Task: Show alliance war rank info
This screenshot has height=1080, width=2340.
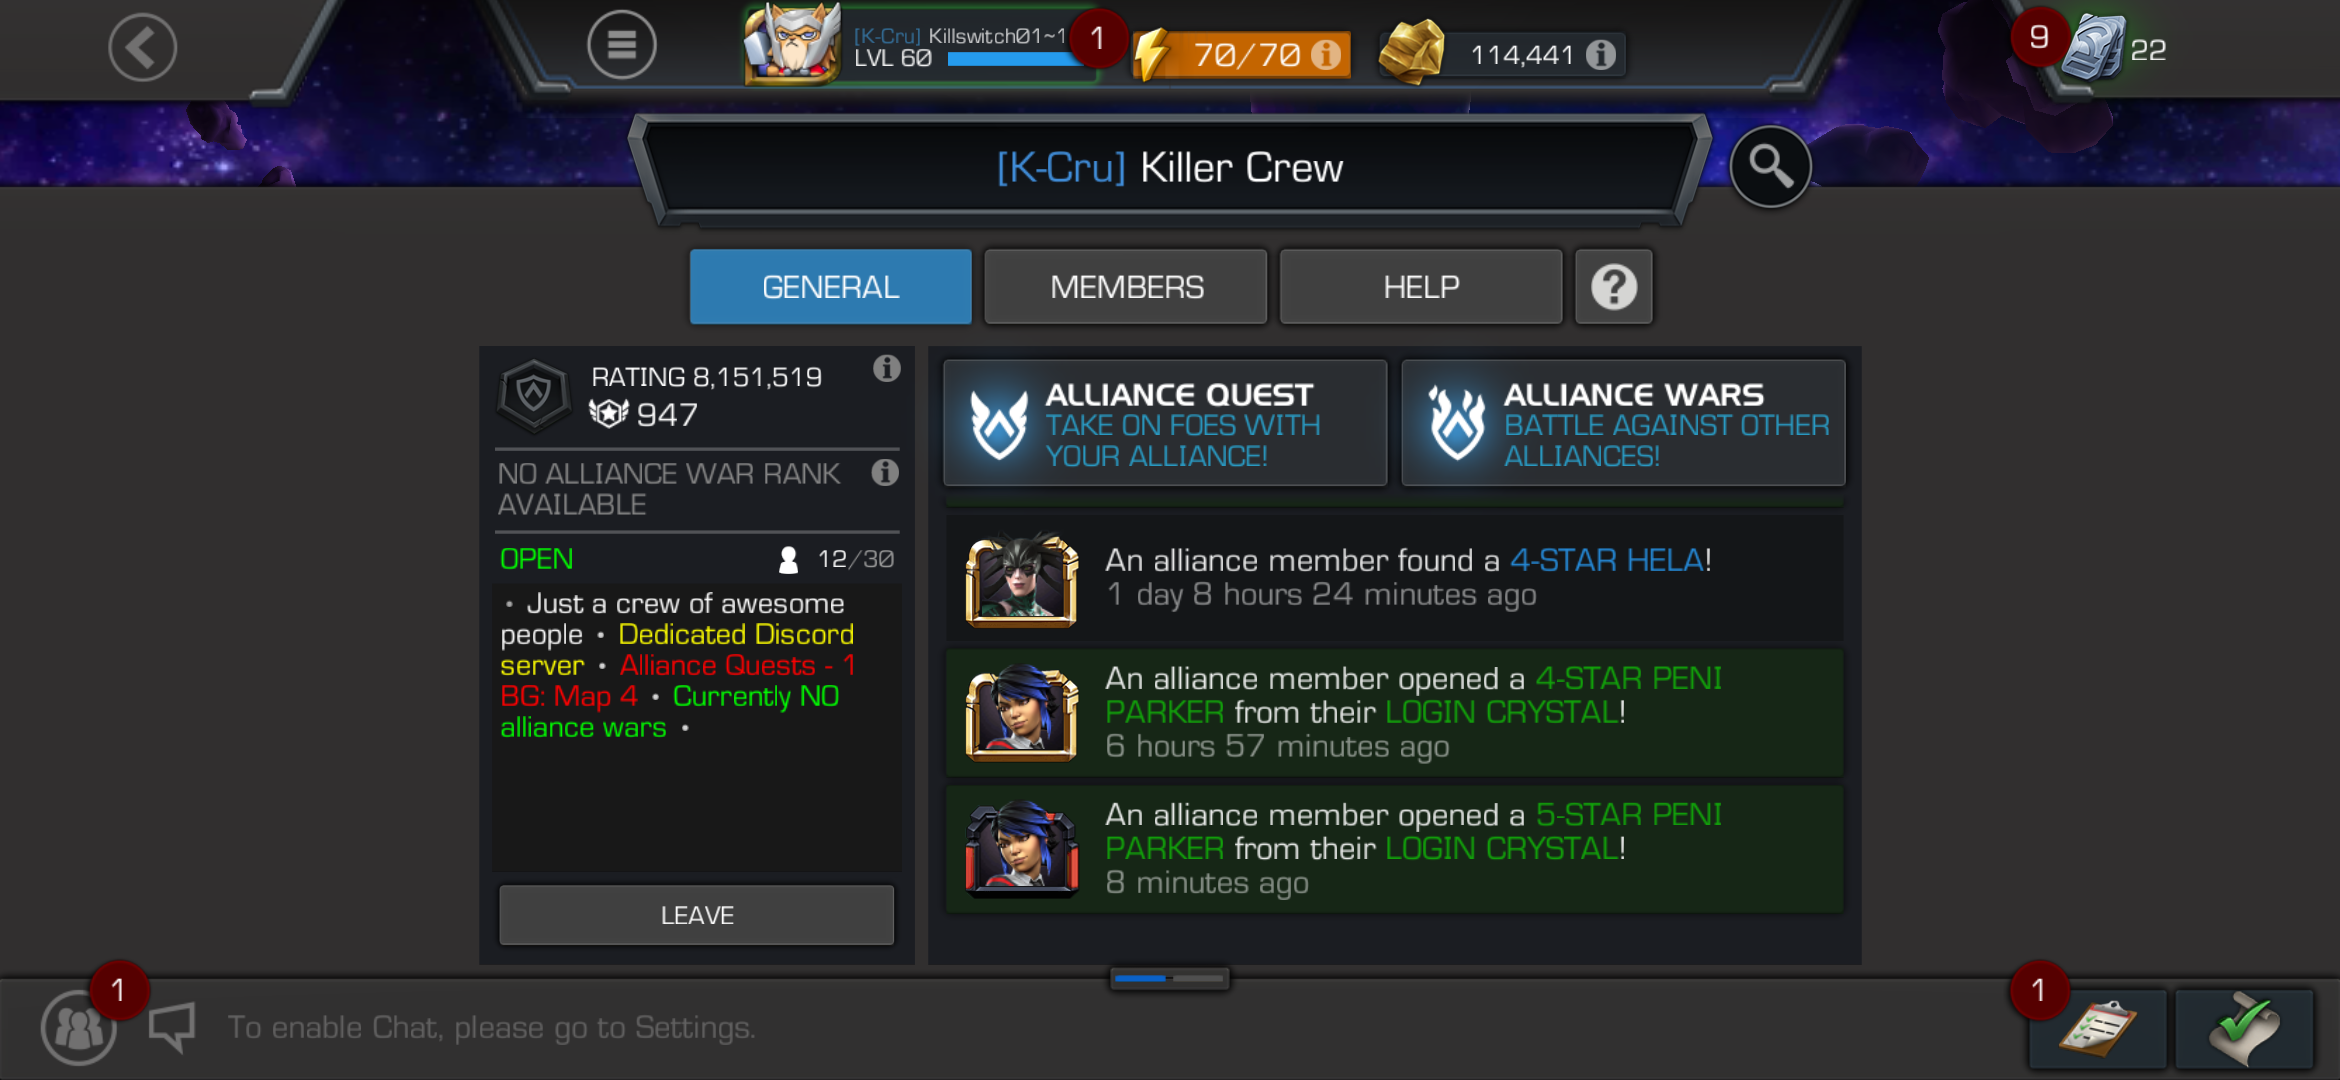Action: [884, 473]
